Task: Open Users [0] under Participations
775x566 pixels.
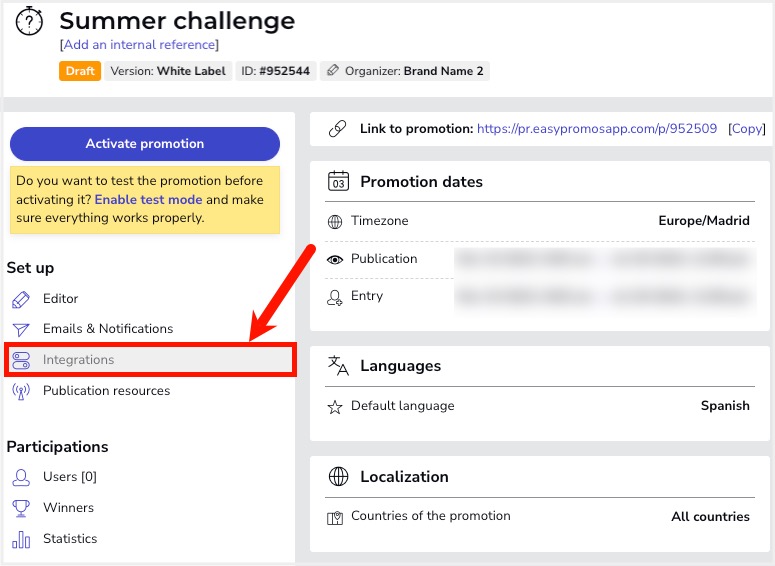Action: click(x=70, y=477)
